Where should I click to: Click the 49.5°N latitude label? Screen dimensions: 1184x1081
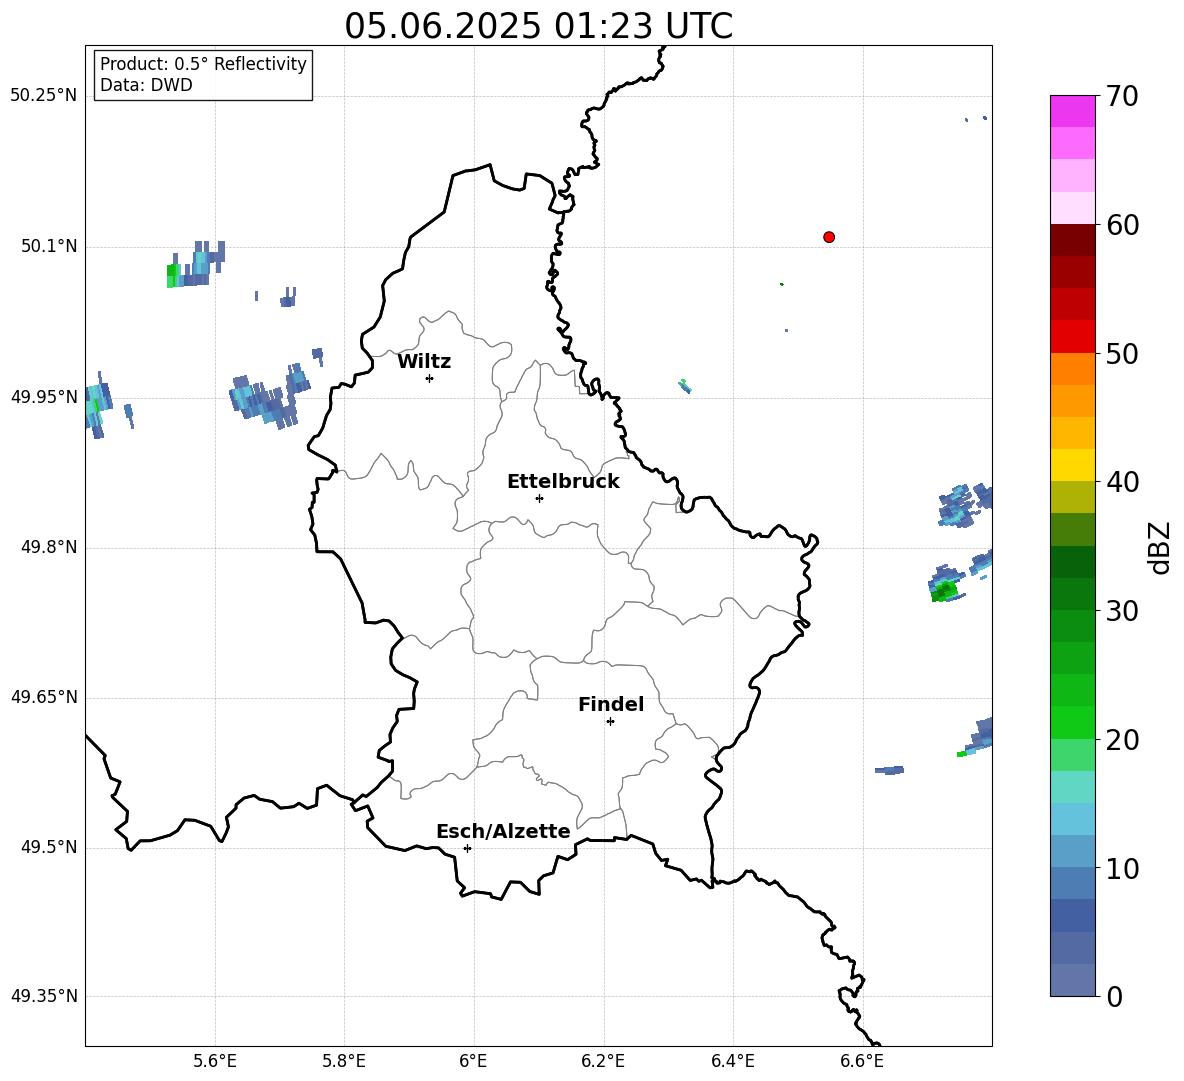point(49,847)
